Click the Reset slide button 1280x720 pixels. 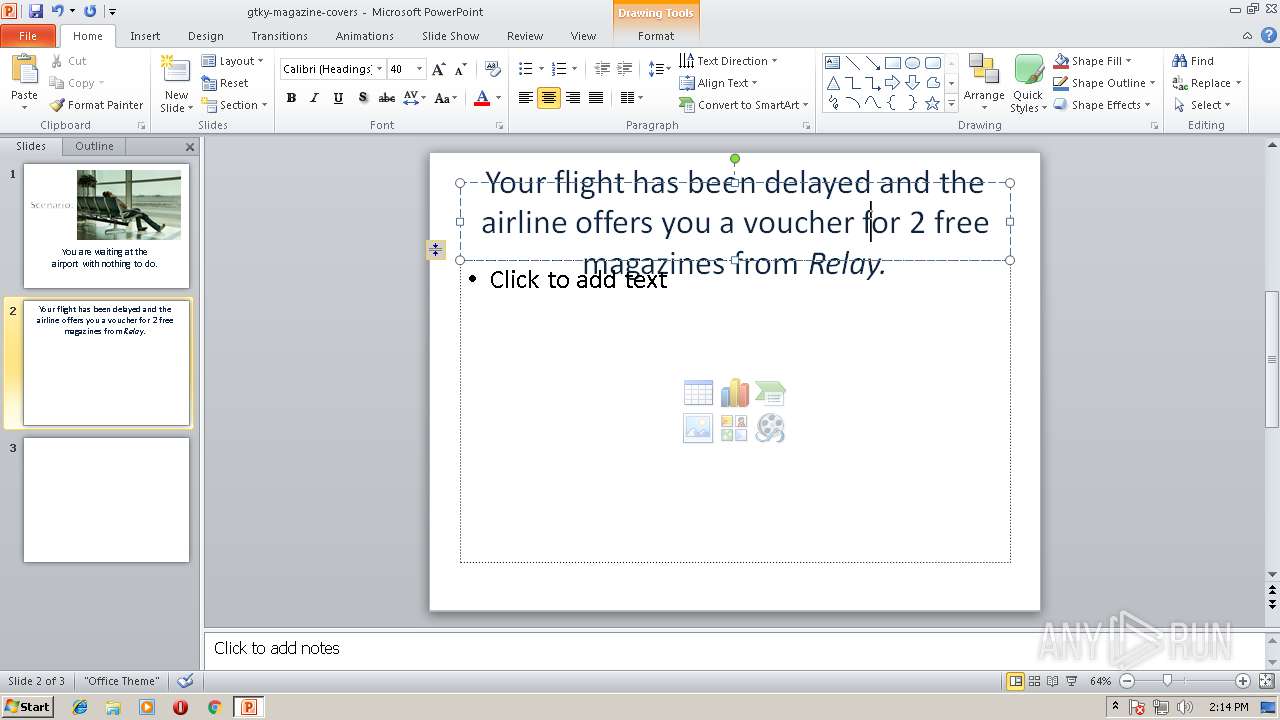tap(225, 83)
